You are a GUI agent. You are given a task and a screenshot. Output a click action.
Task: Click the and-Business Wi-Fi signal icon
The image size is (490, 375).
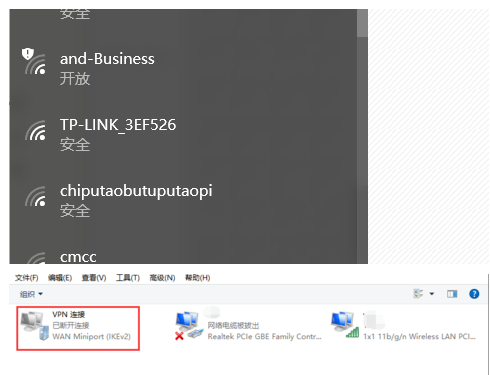click(x=35, y=62)
